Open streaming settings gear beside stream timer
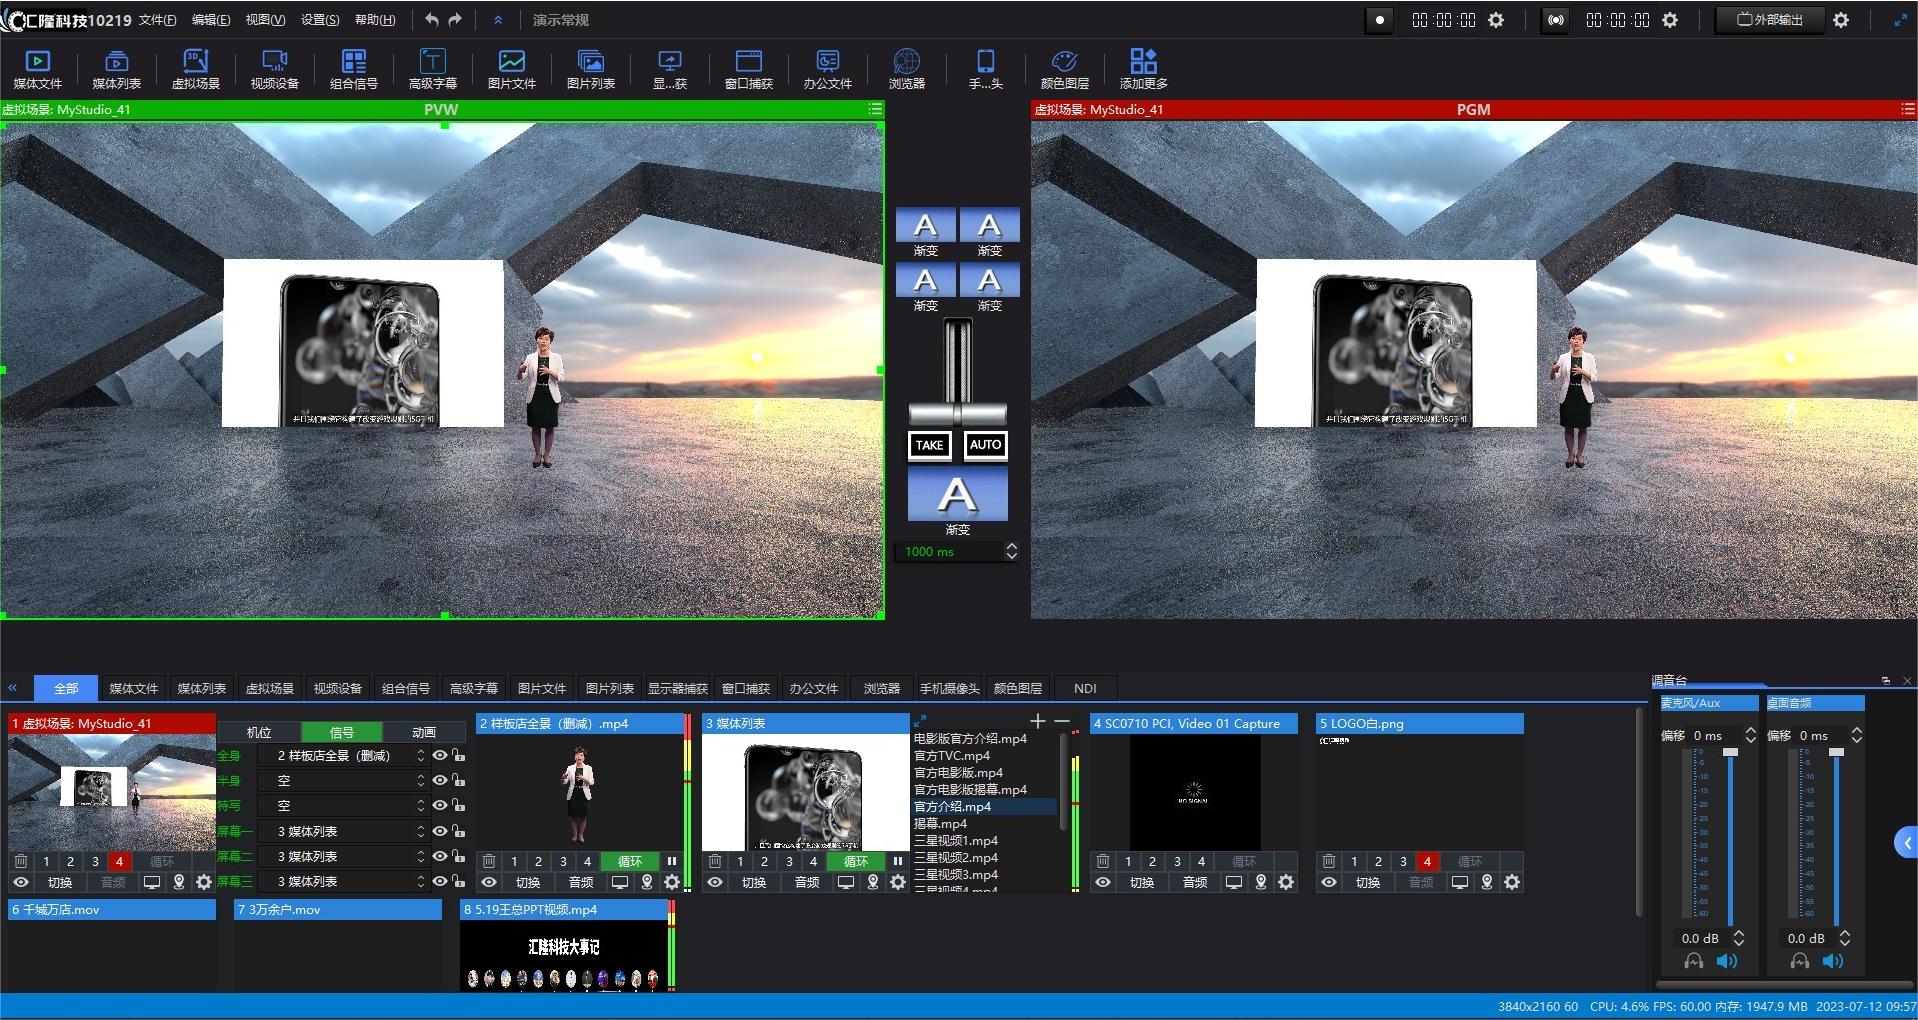This screenshot has width=1918, height=1020. 1670,20
